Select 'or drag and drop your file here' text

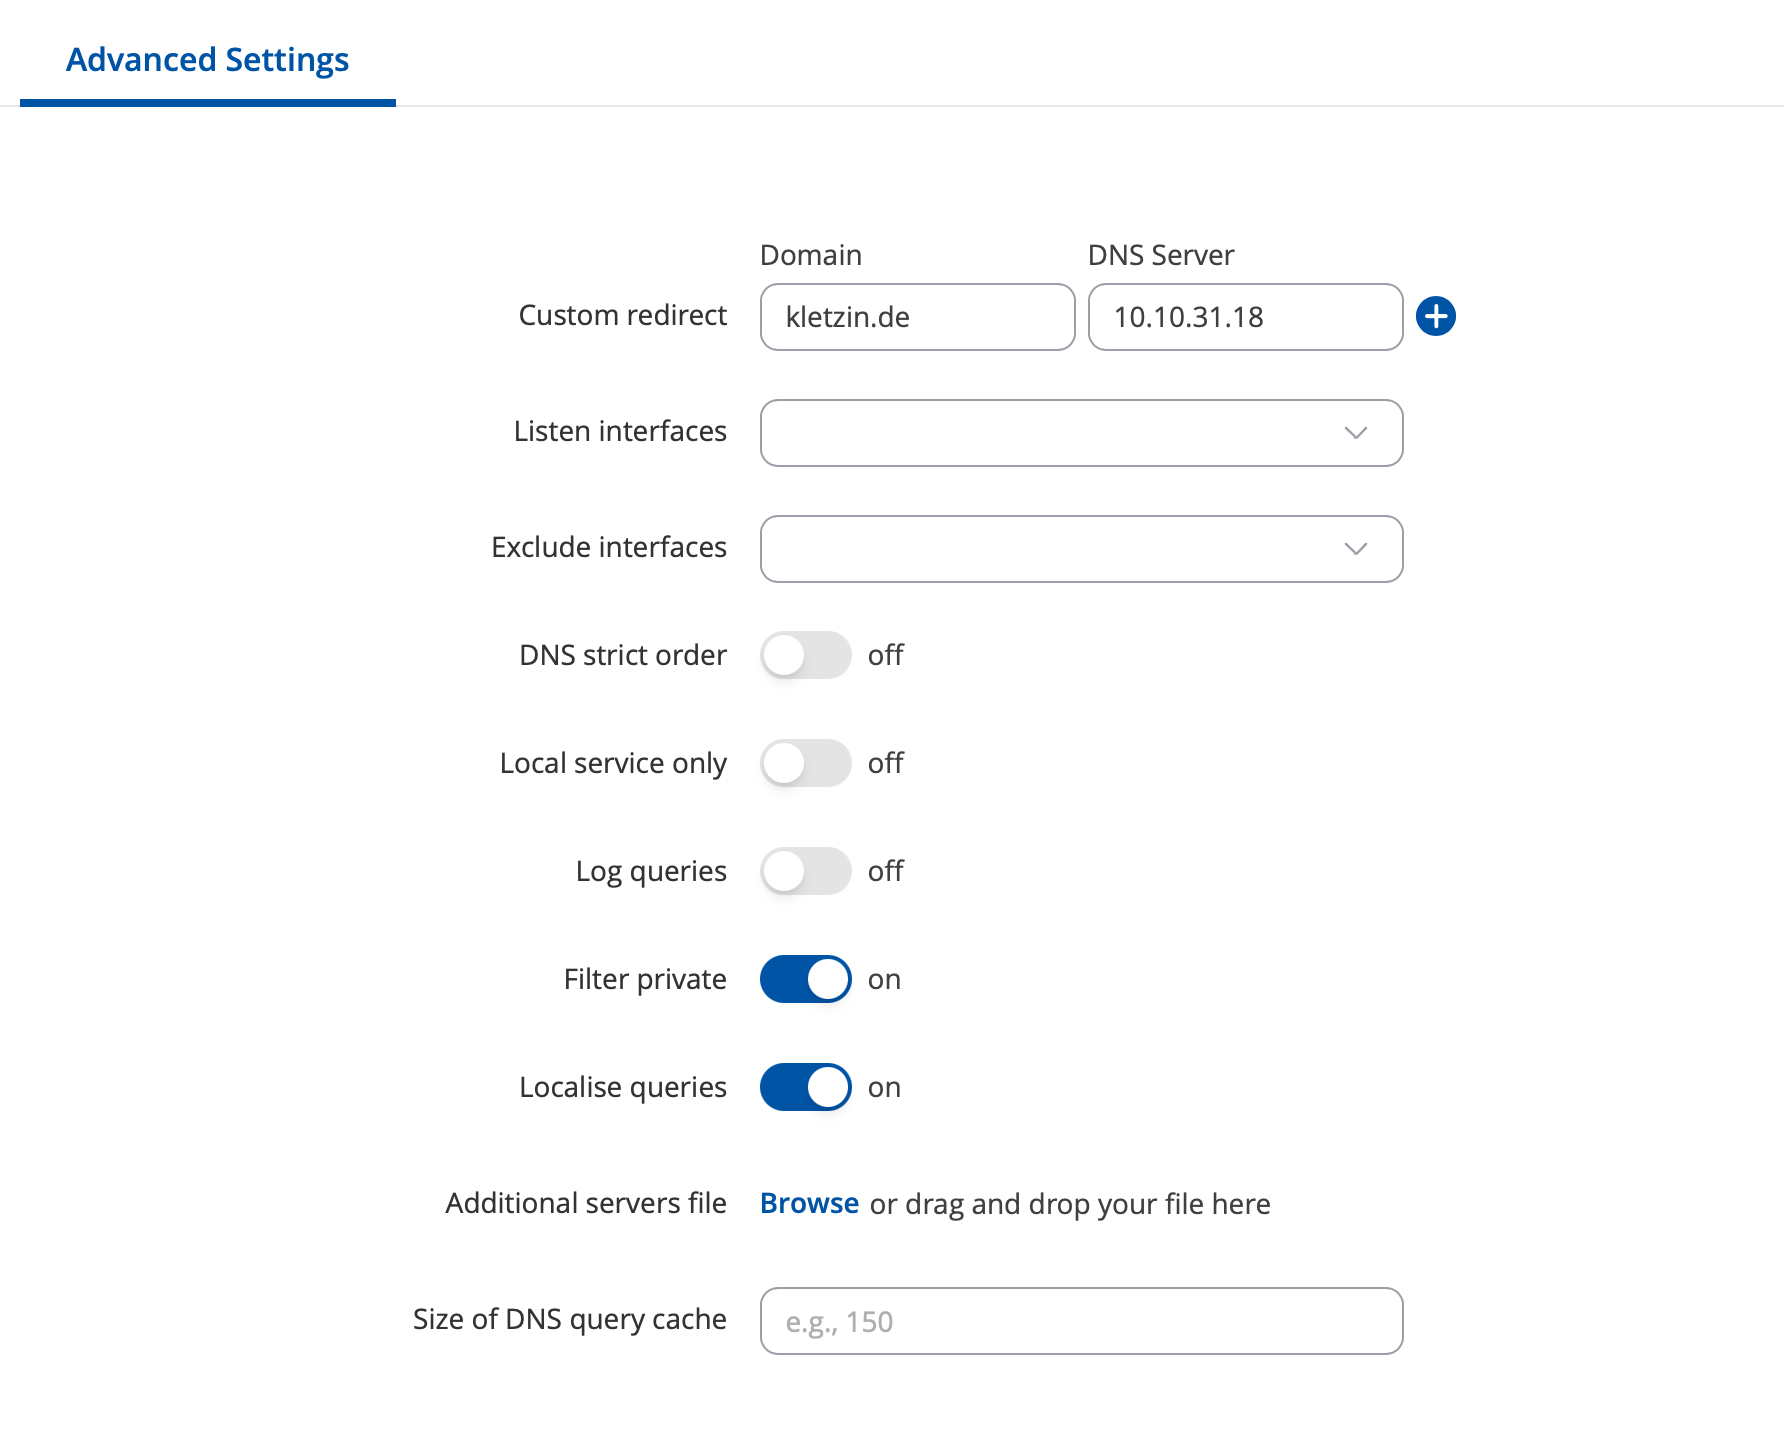click(1070, 1204)
